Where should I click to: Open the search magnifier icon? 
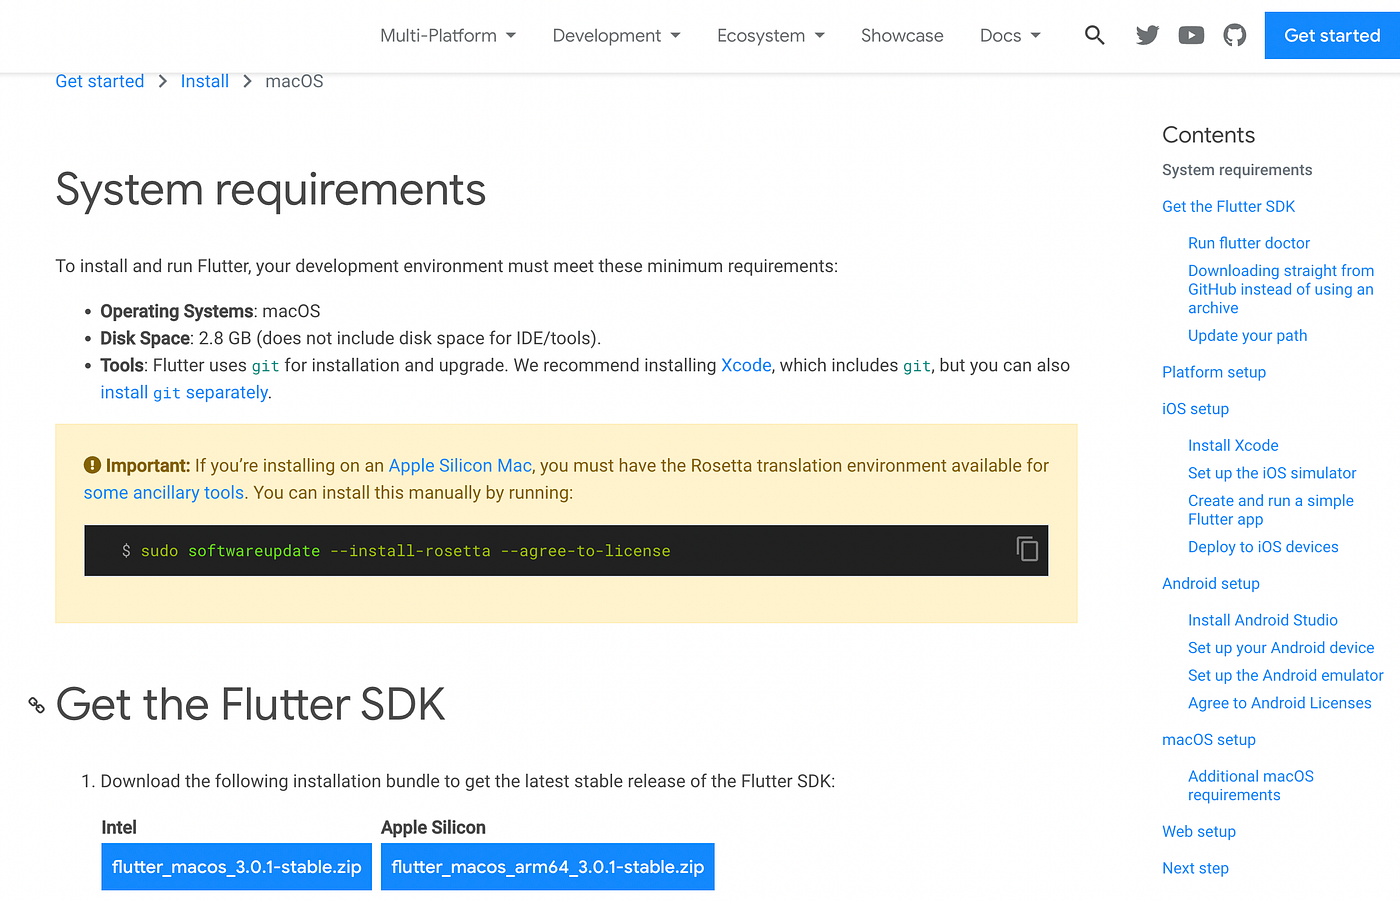click(1095, 35)
